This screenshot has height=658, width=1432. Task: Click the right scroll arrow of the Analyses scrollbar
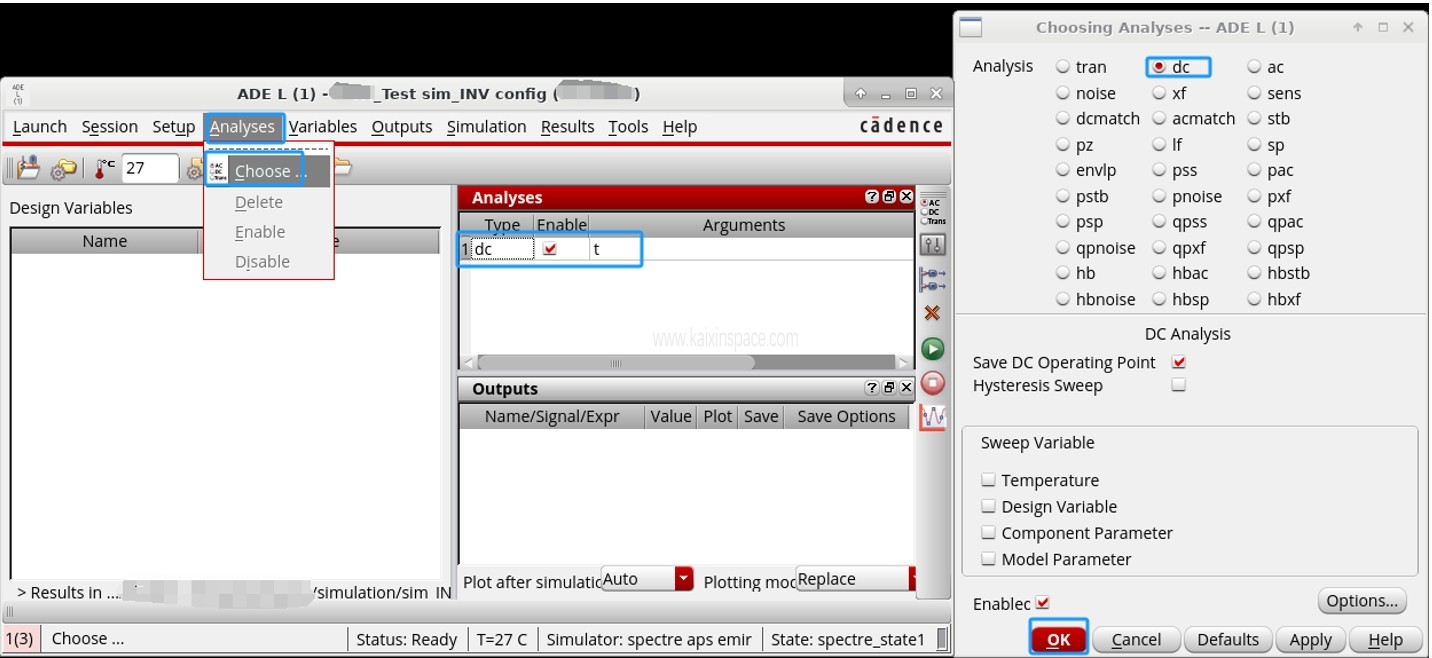tap(904, 363)
